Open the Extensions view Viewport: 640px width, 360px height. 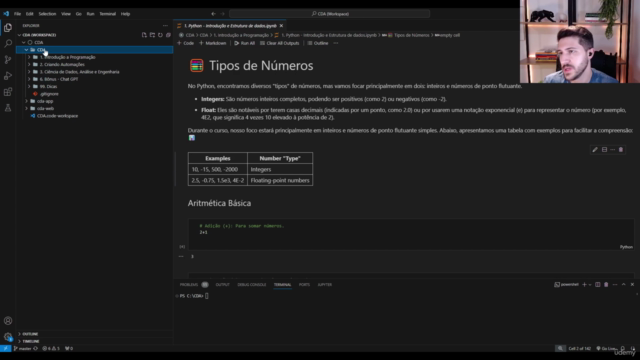pos(8,92)
